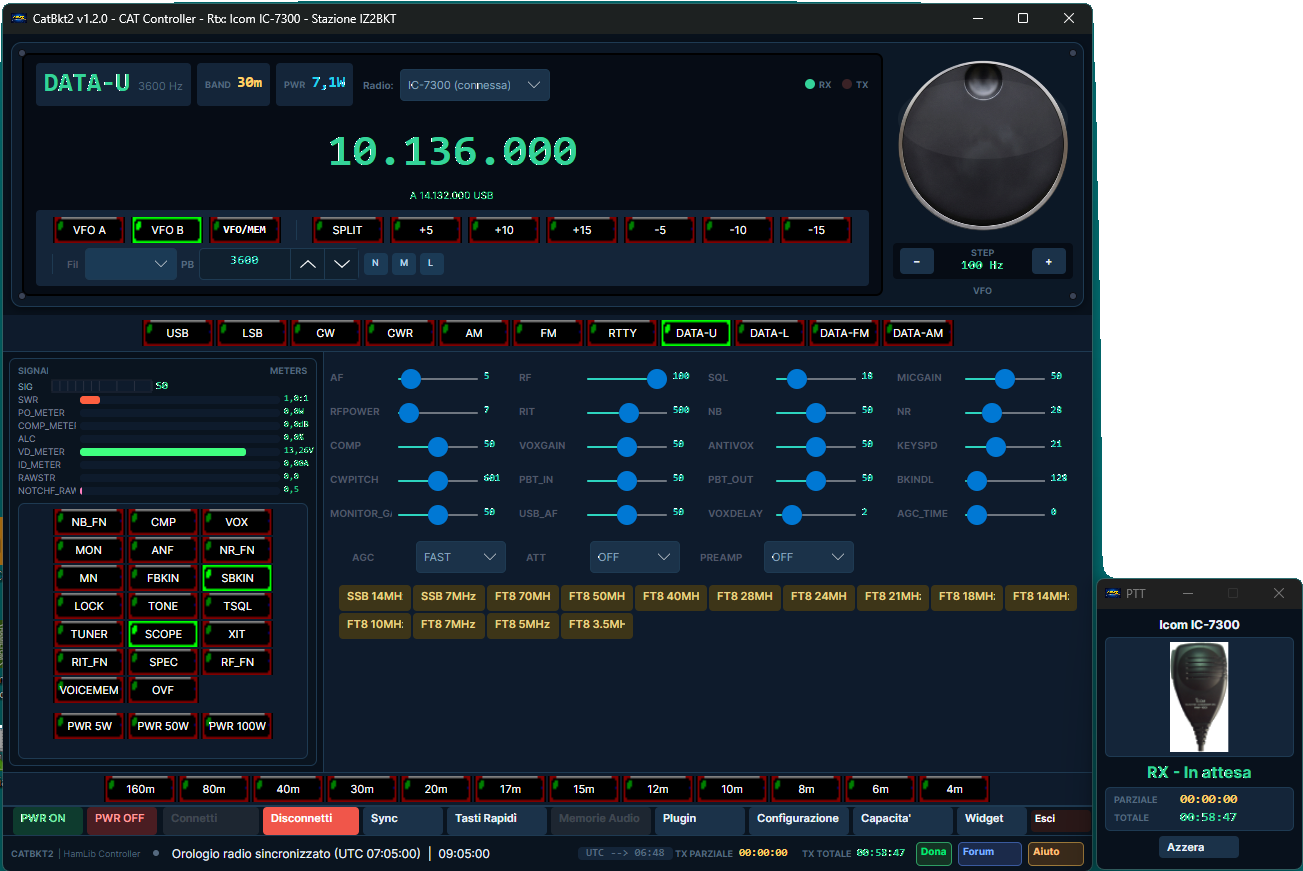Open the PREAMP dropdown

pyautogui.click(x=809, y=557)
